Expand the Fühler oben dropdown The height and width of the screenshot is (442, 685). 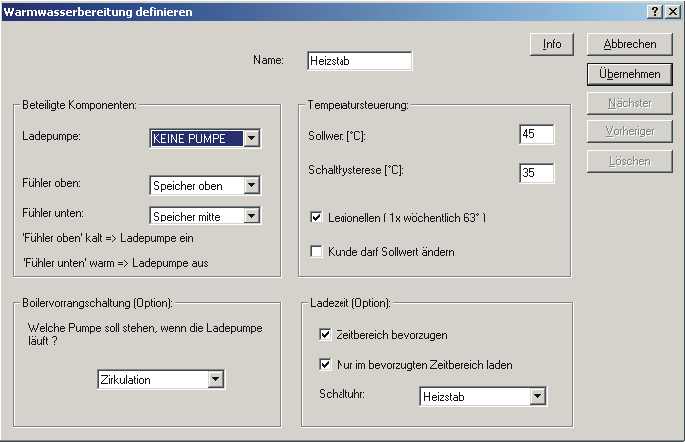(251, 185)
